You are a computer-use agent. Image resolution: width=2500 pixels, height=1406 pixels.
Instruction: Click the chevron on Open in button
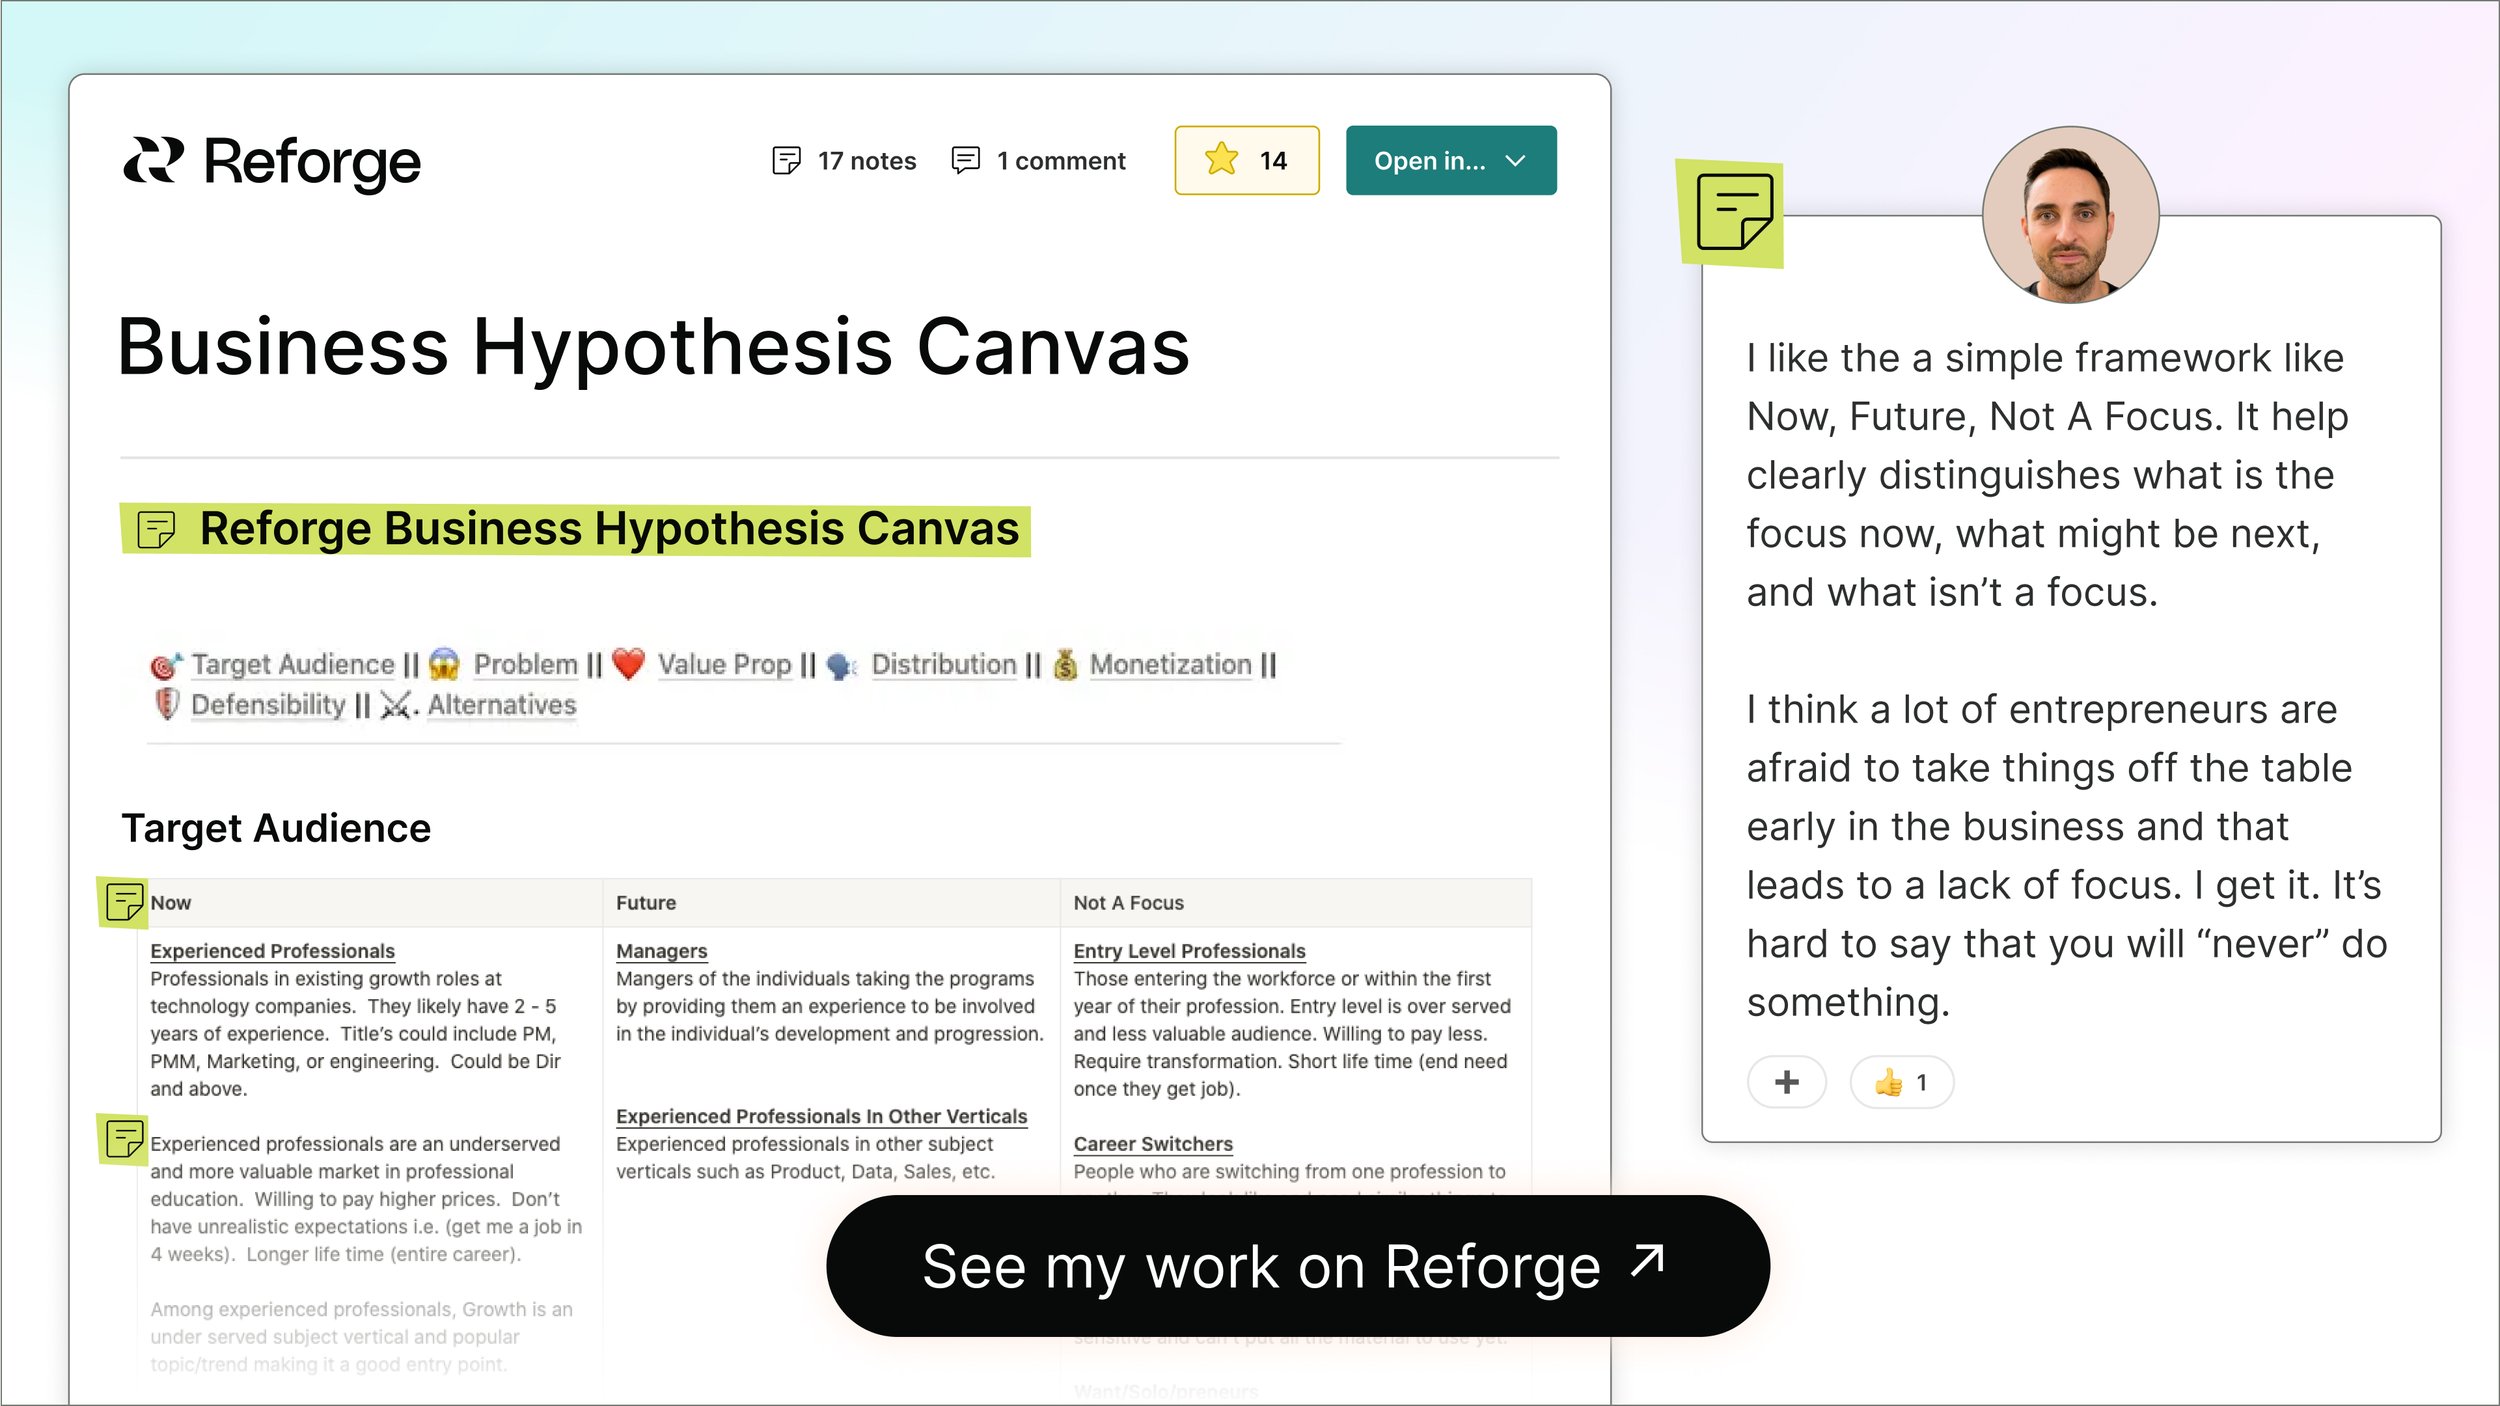[x=1515, y=161]
